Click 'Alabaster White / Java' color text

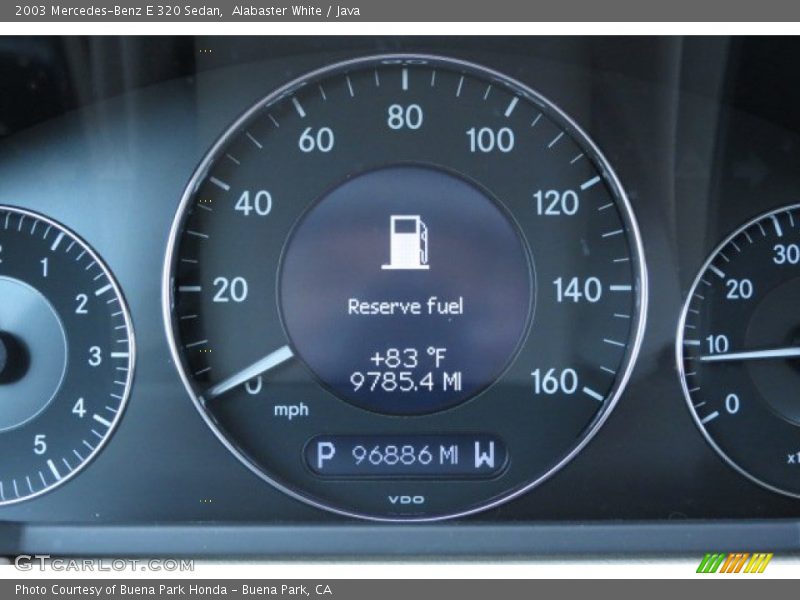tap(296, 10)
